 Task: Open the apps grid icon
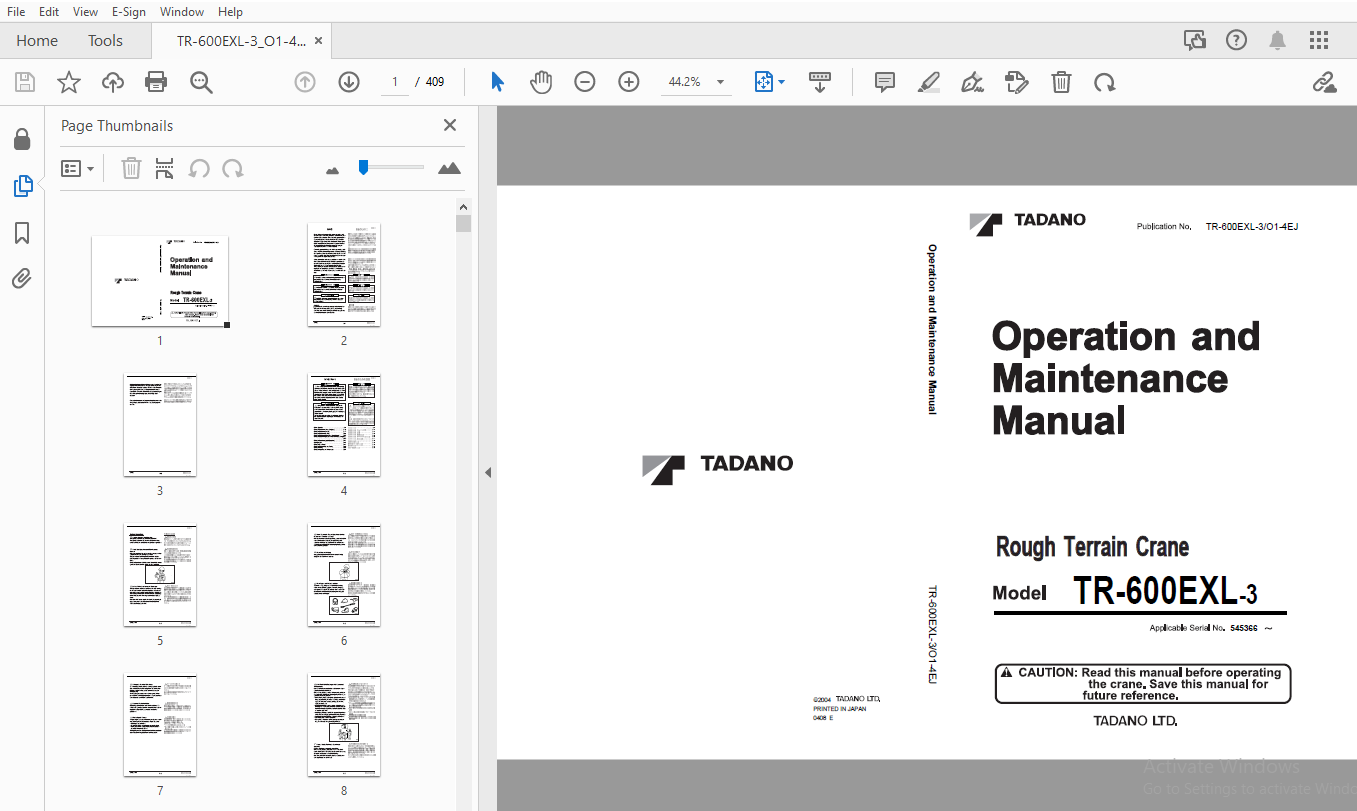1319,40
